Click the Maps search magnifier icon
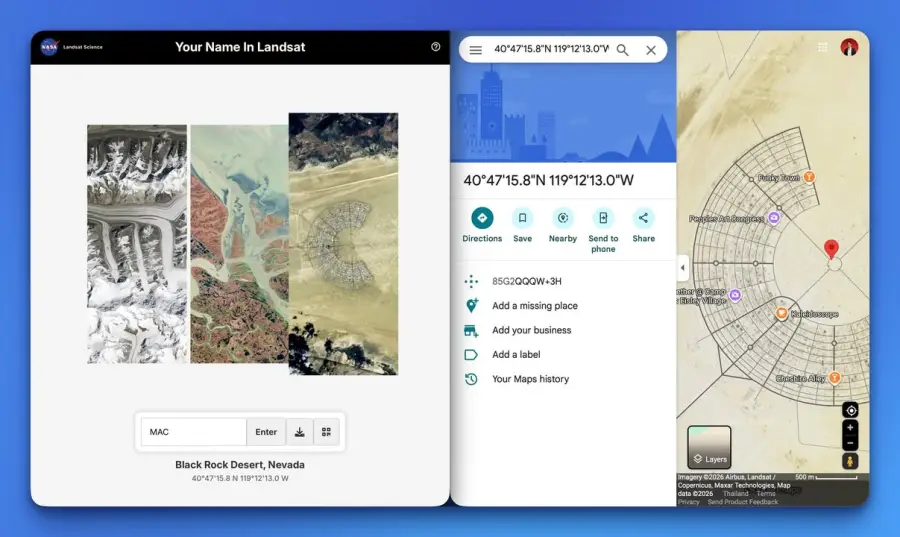The image size is (900, 537). 622,50
